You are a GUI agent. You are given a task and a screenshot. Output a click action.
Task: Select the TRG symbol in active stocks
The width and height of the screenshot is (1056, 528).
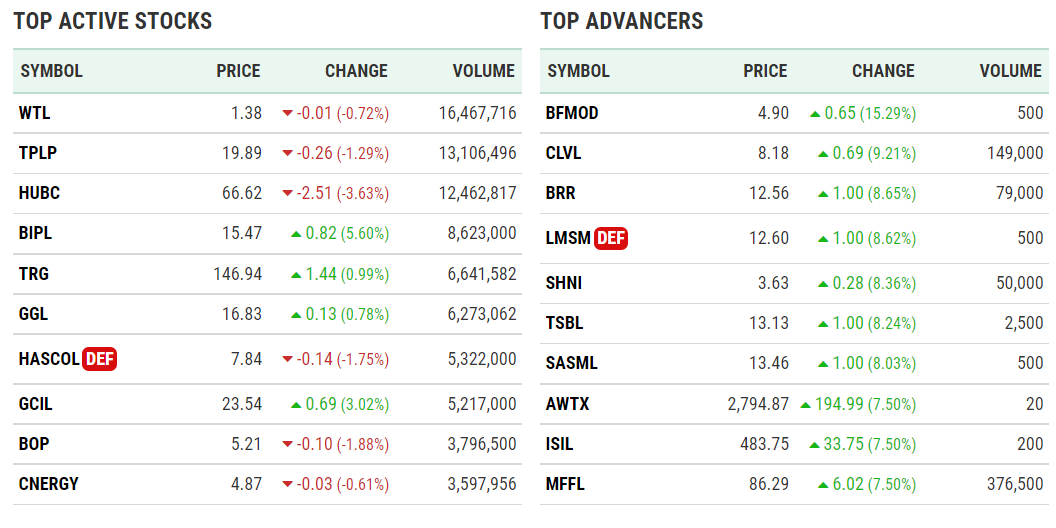coord(33,274)
